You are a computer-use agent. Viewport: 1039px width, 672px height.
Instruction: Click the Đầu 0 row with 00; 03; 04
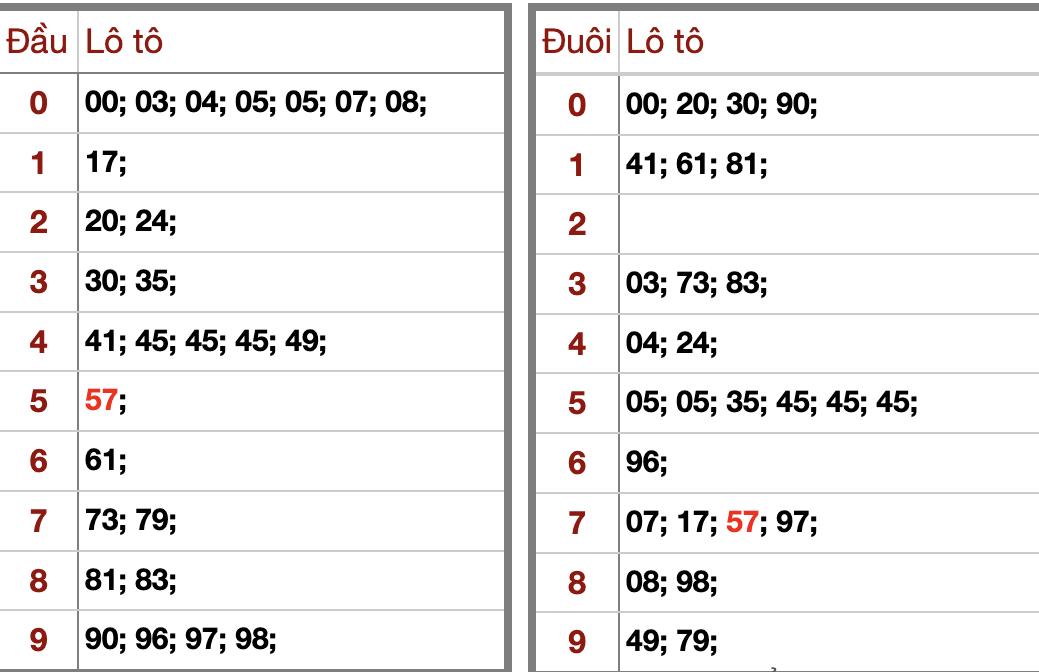[x=256, y=102]
